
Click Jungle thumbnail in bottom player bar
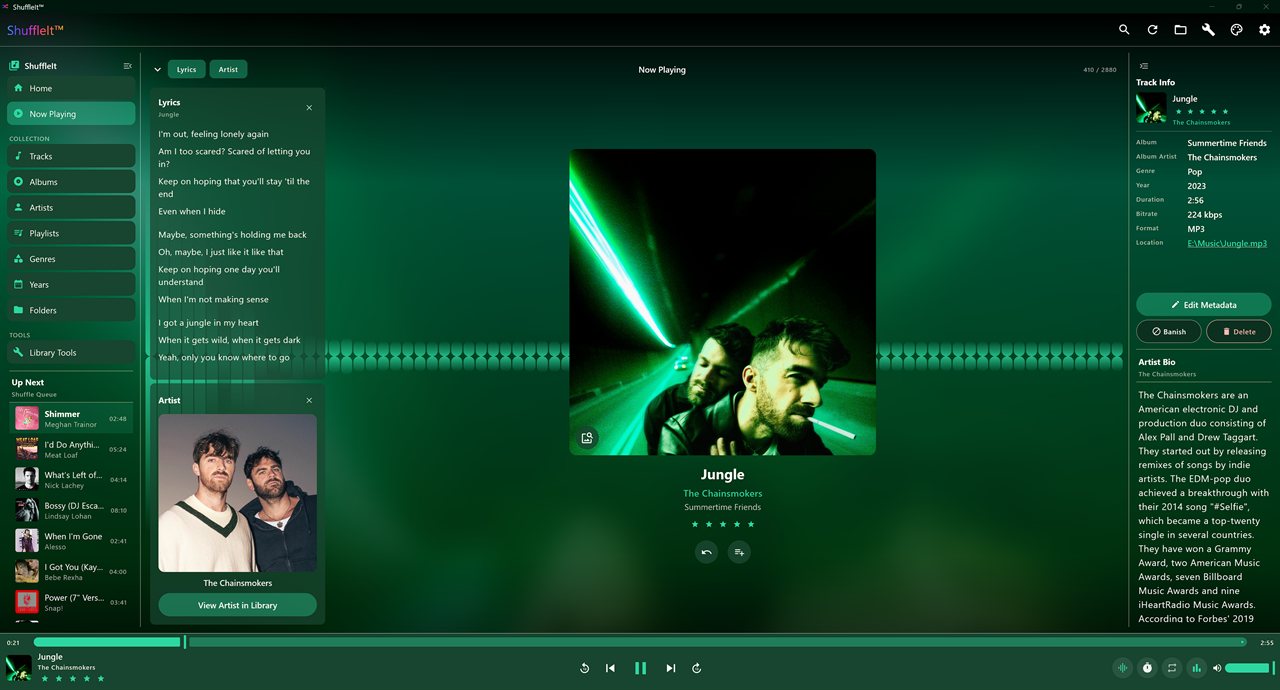tap(19, 668)
